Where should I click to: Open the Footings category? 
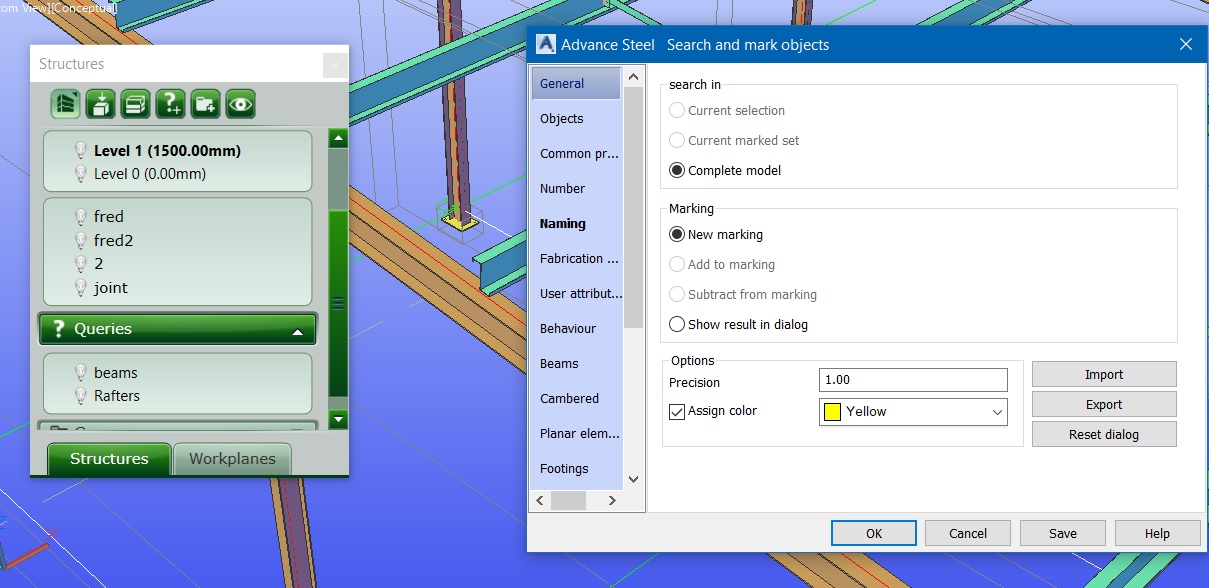pos(576,468)
